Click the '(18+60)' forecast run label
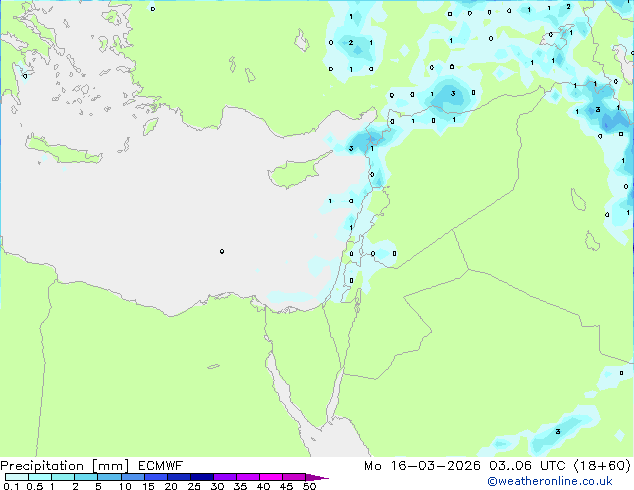634x490 pixels. point(602,466)
